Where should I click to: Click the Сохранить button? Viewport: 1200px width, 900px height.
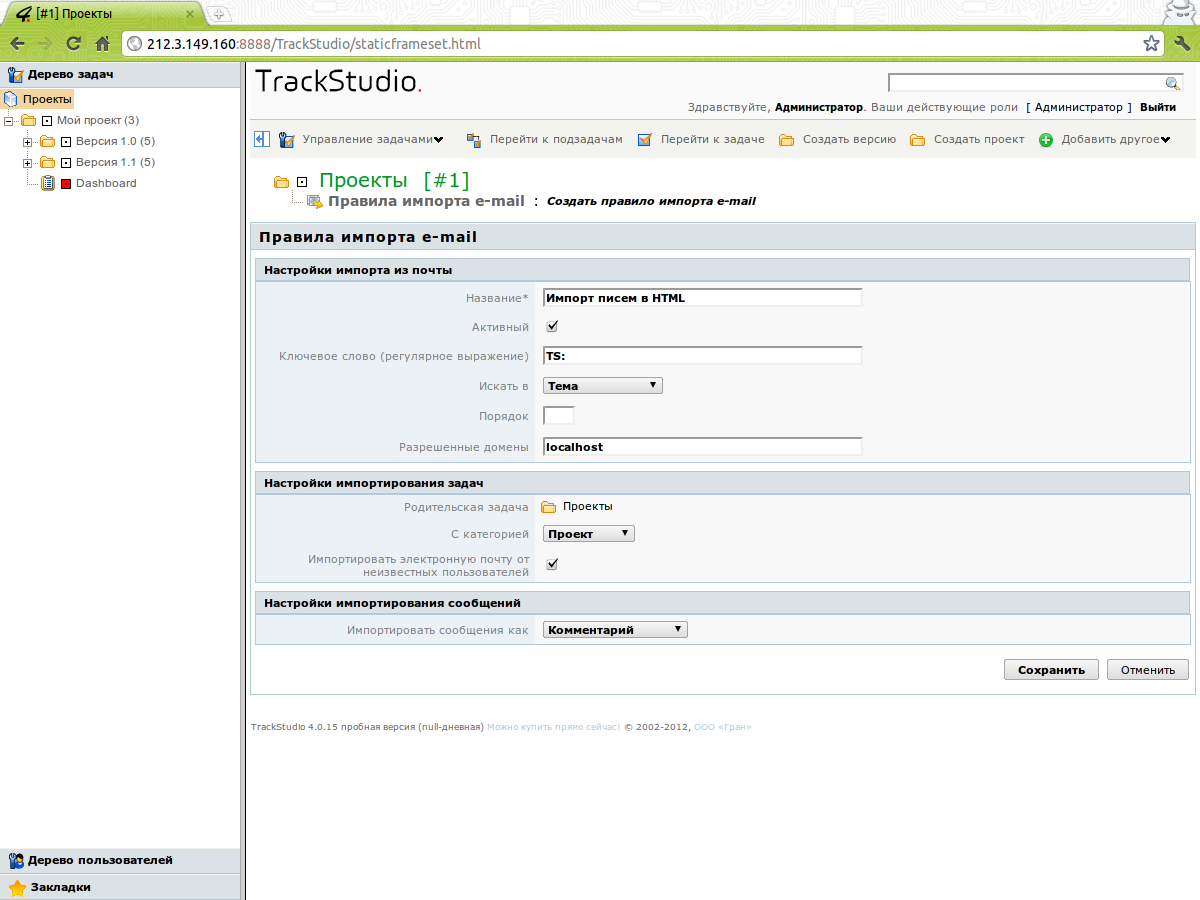[x=1051, y=670]
